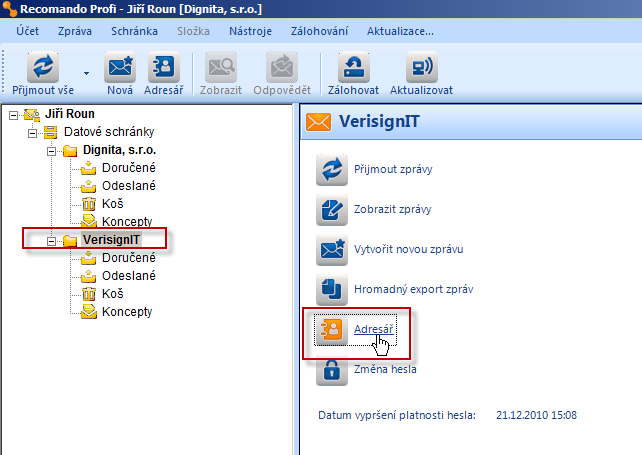Open Odeslané under VerisignIT
This screenshot has width=642, height=455.
coord(129,276)
